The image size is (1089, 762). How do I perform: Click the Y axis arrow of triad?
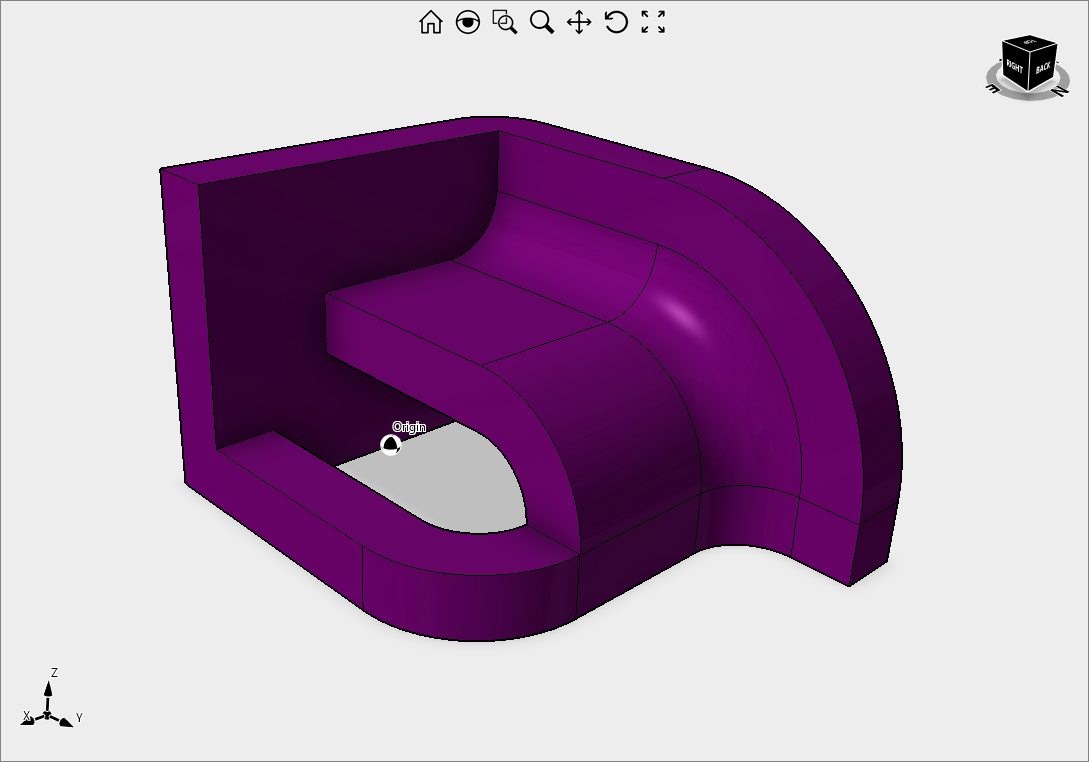65,720
